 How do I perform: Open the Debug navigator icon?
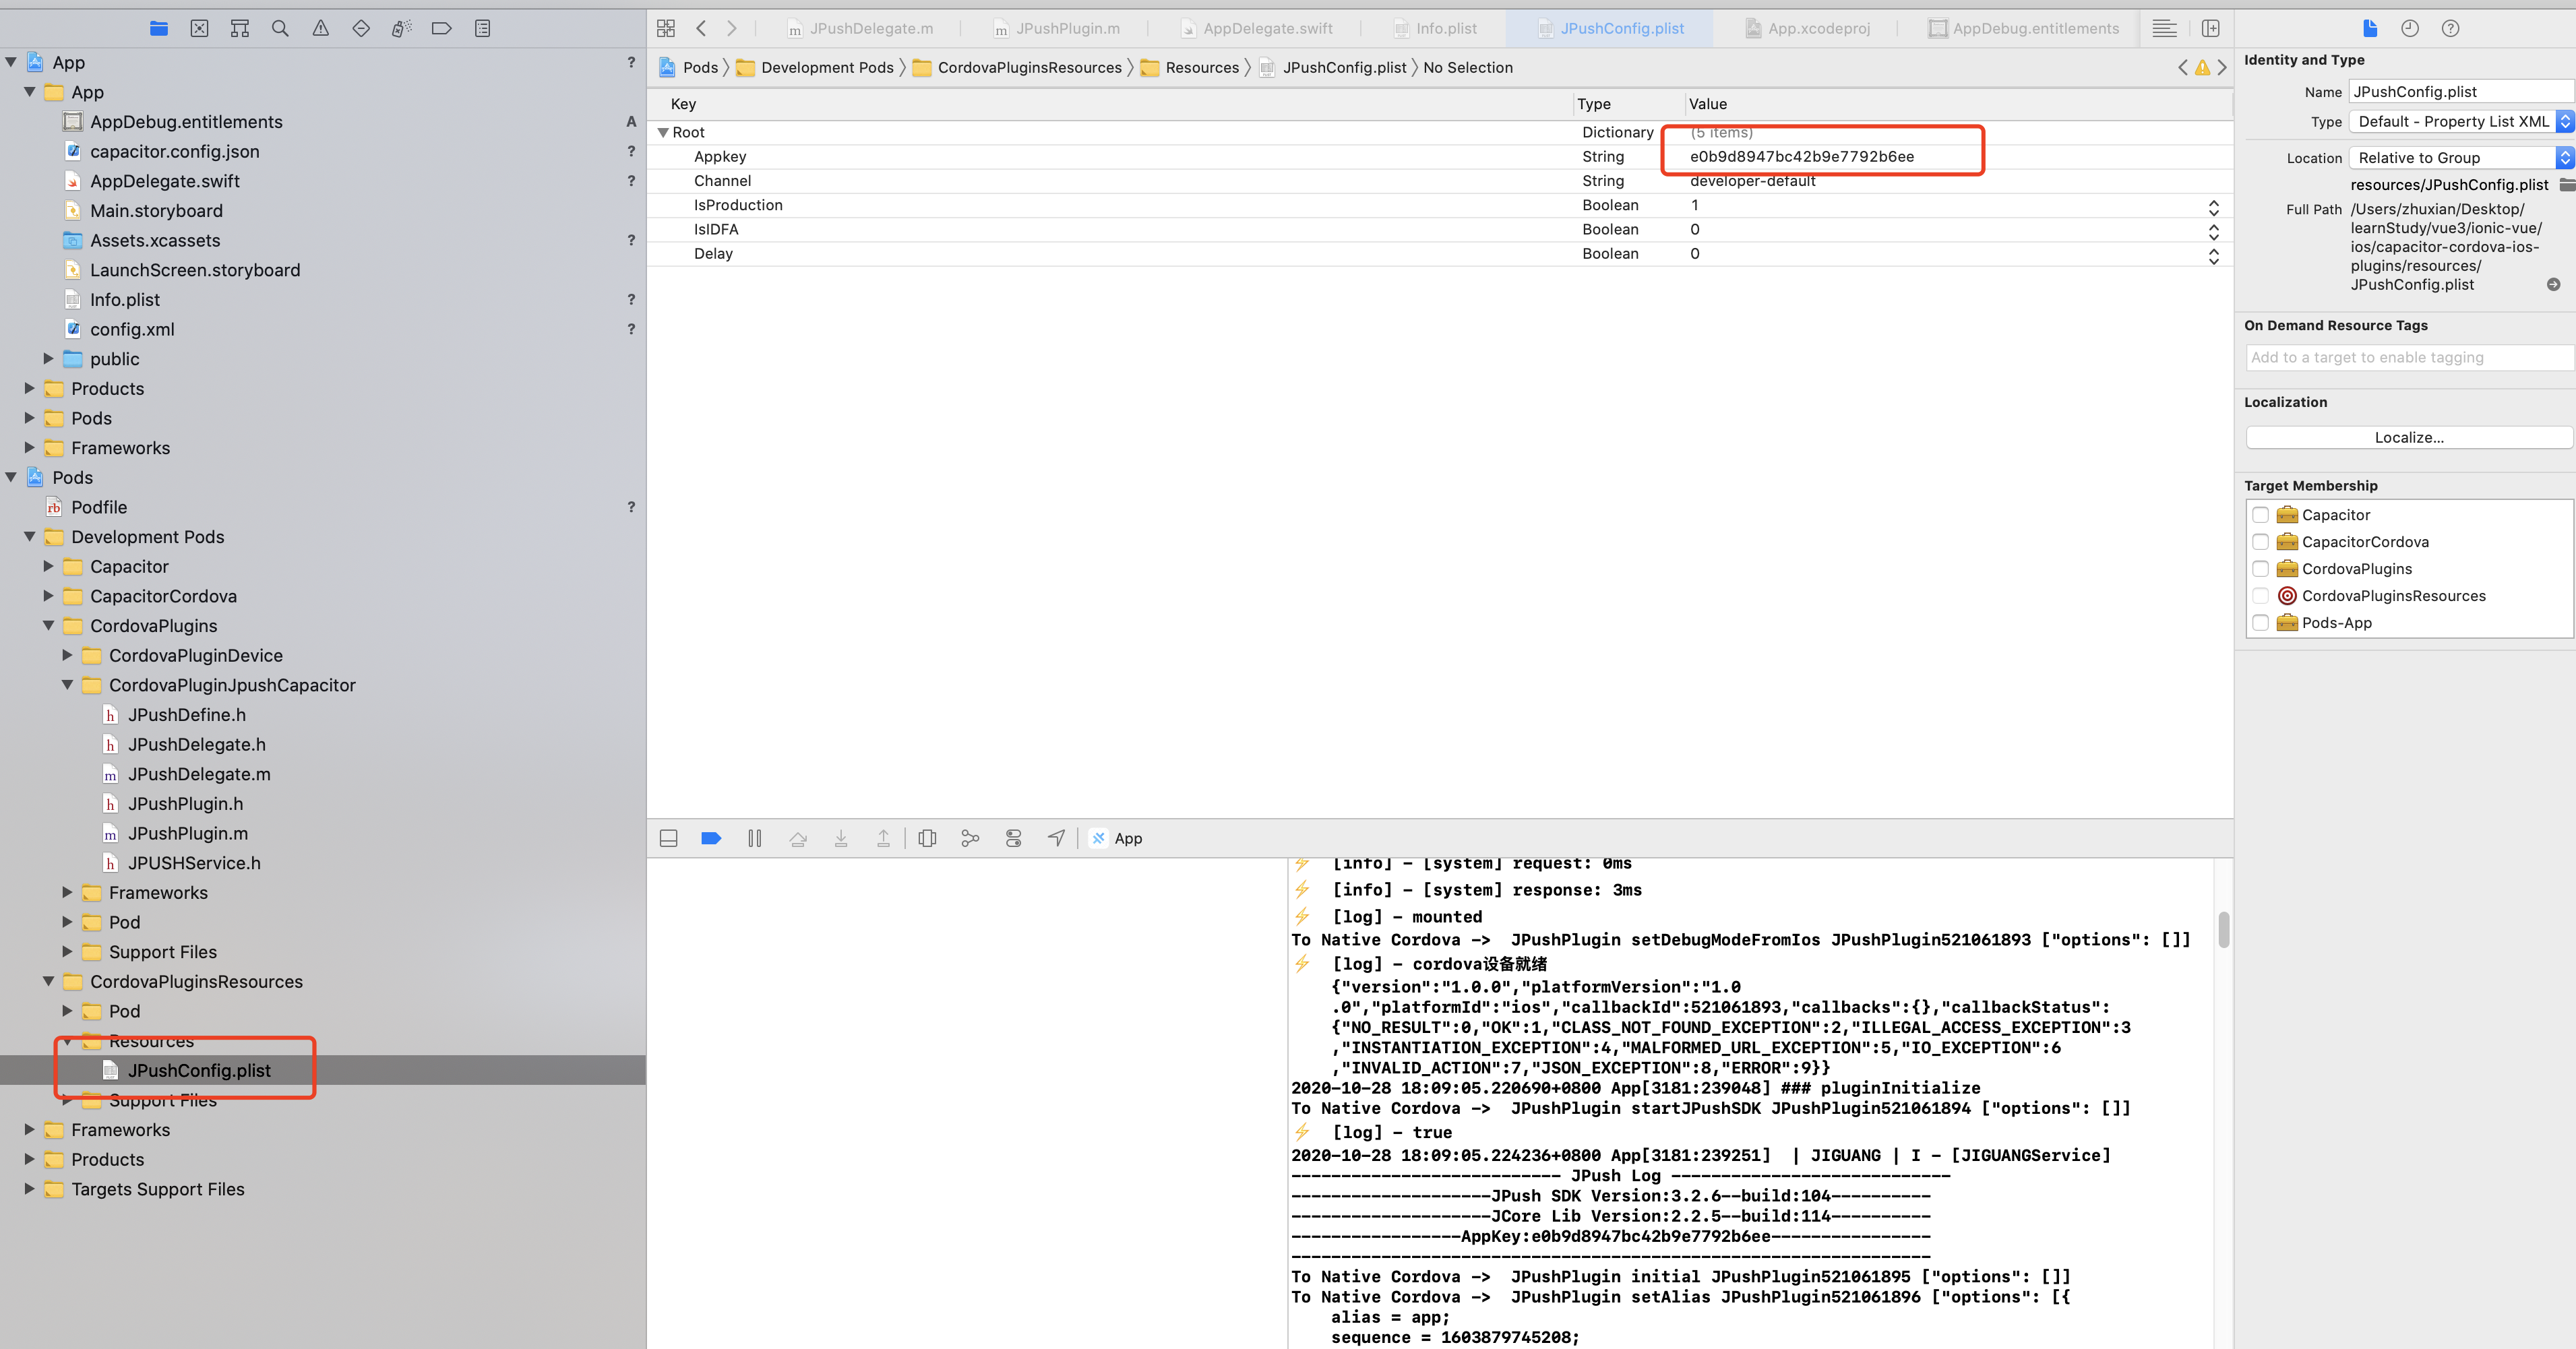pos(401,28)
